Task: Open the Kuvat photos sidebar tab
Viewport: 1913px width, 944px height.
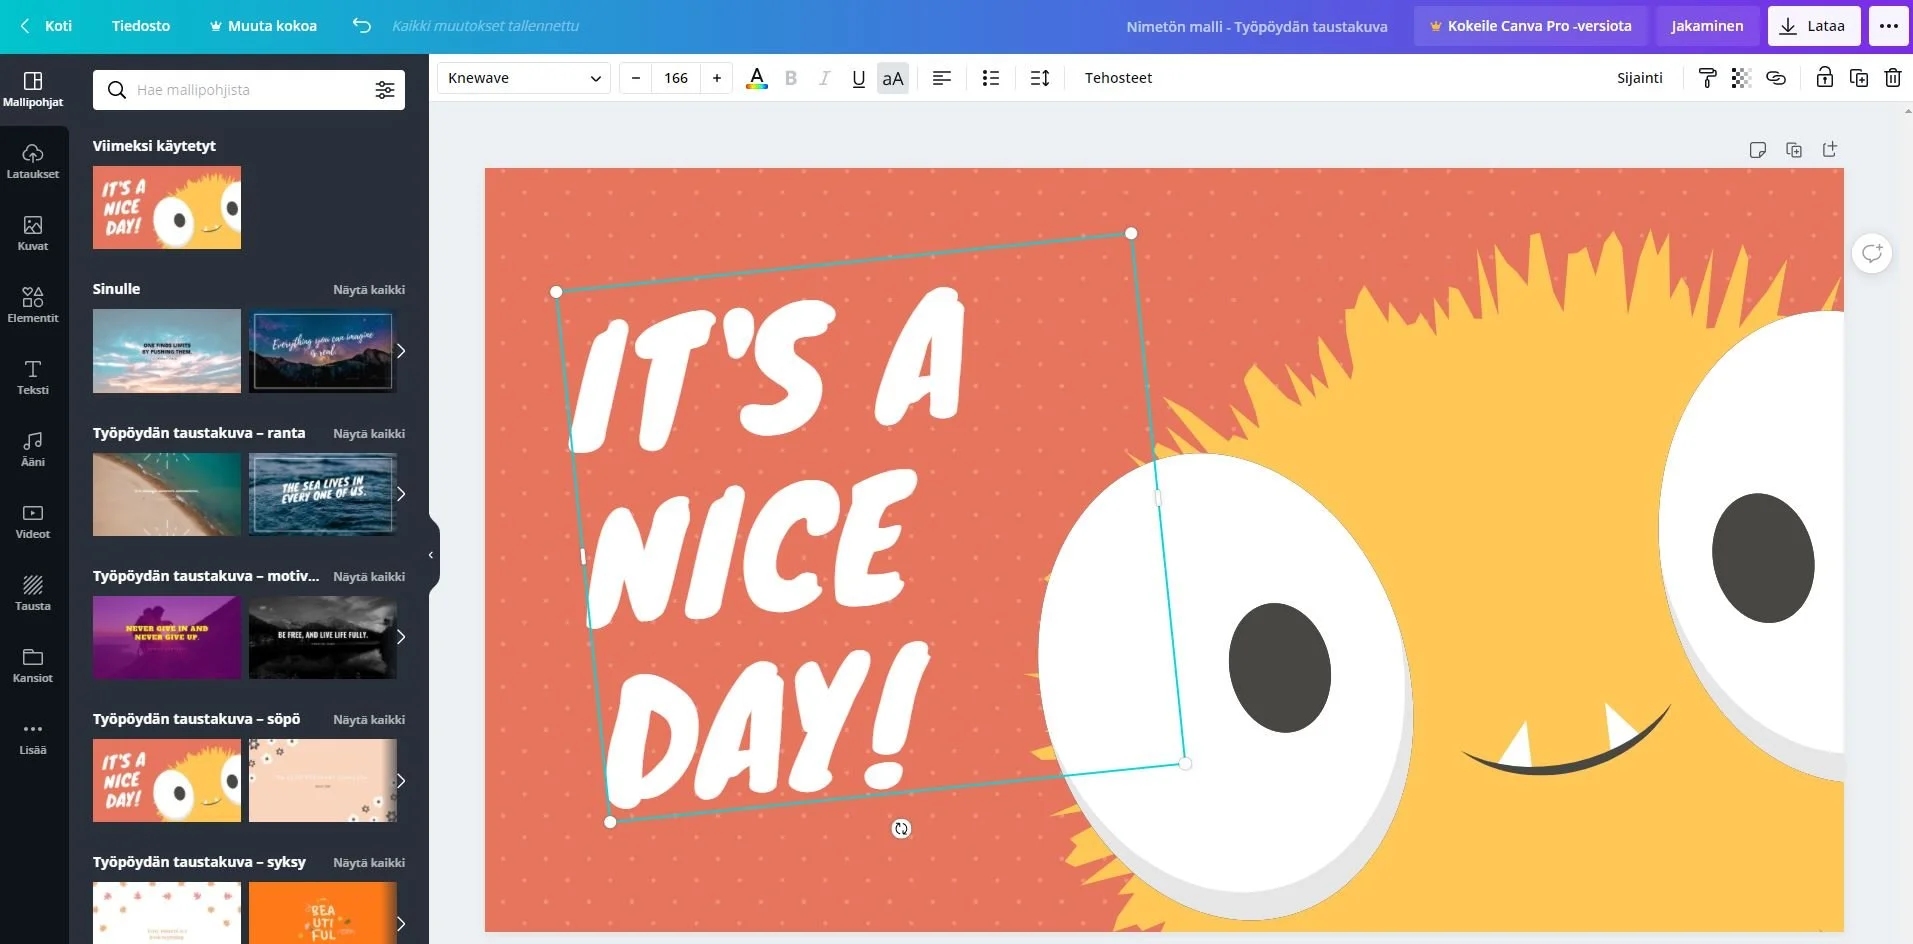Action: click(x=33, y=233)
